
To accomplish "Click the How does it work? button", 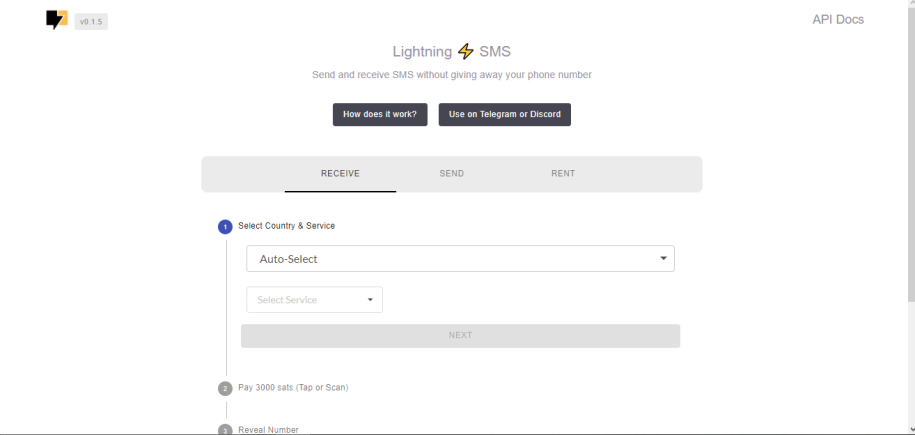I will (x=380, y=114).
